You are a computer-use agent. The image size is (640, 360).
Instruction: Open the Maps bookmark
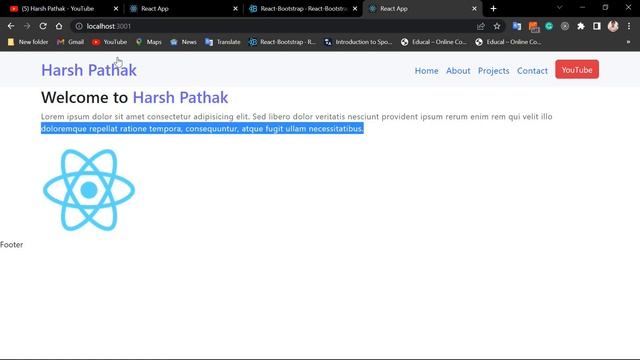coord(149,42)
